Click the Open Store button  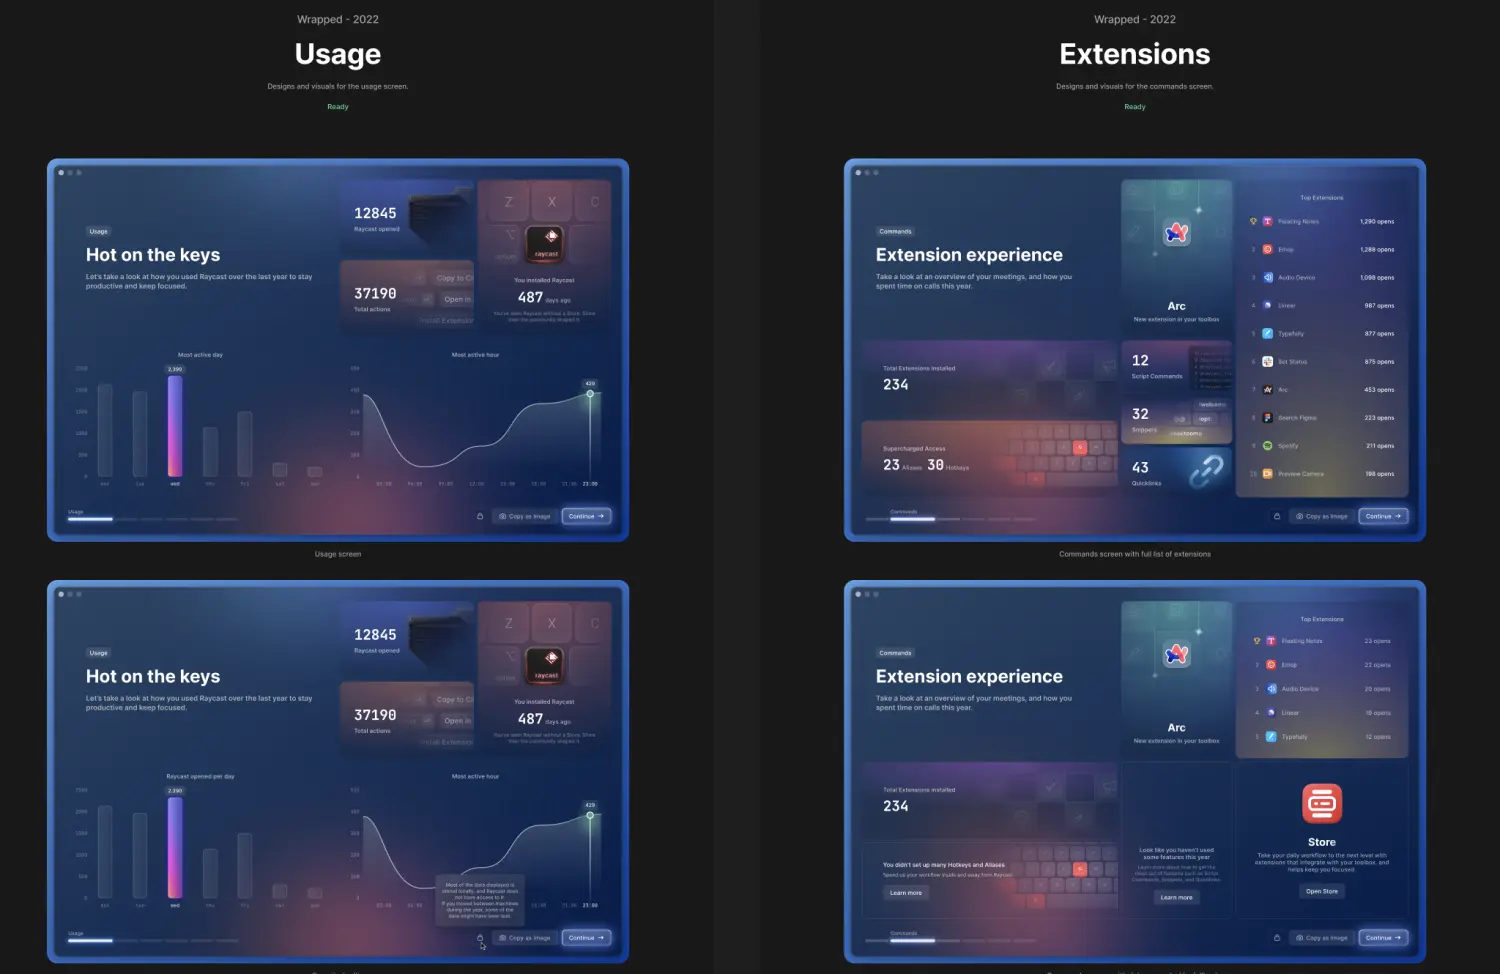click(1321, 891)
